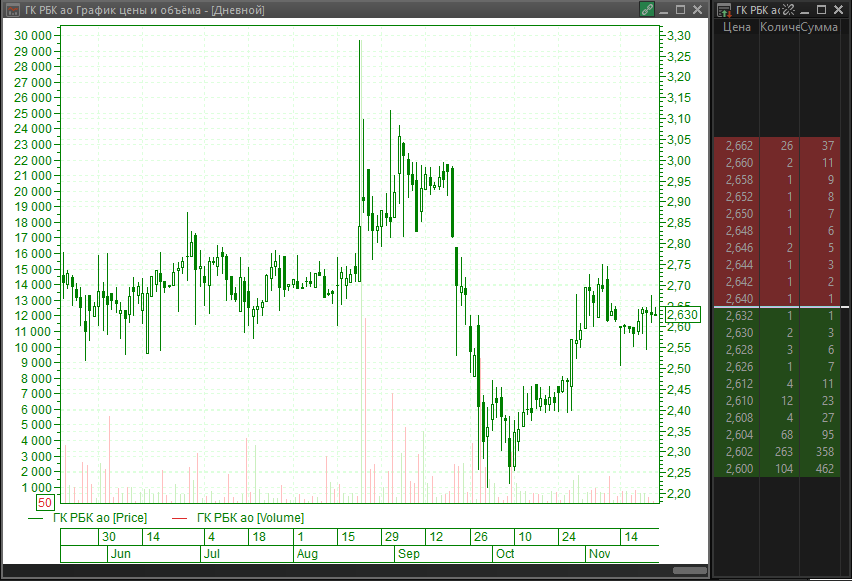Click the Aug month marker on time axis
Screen dimensions: 852x581
[308, 553]
